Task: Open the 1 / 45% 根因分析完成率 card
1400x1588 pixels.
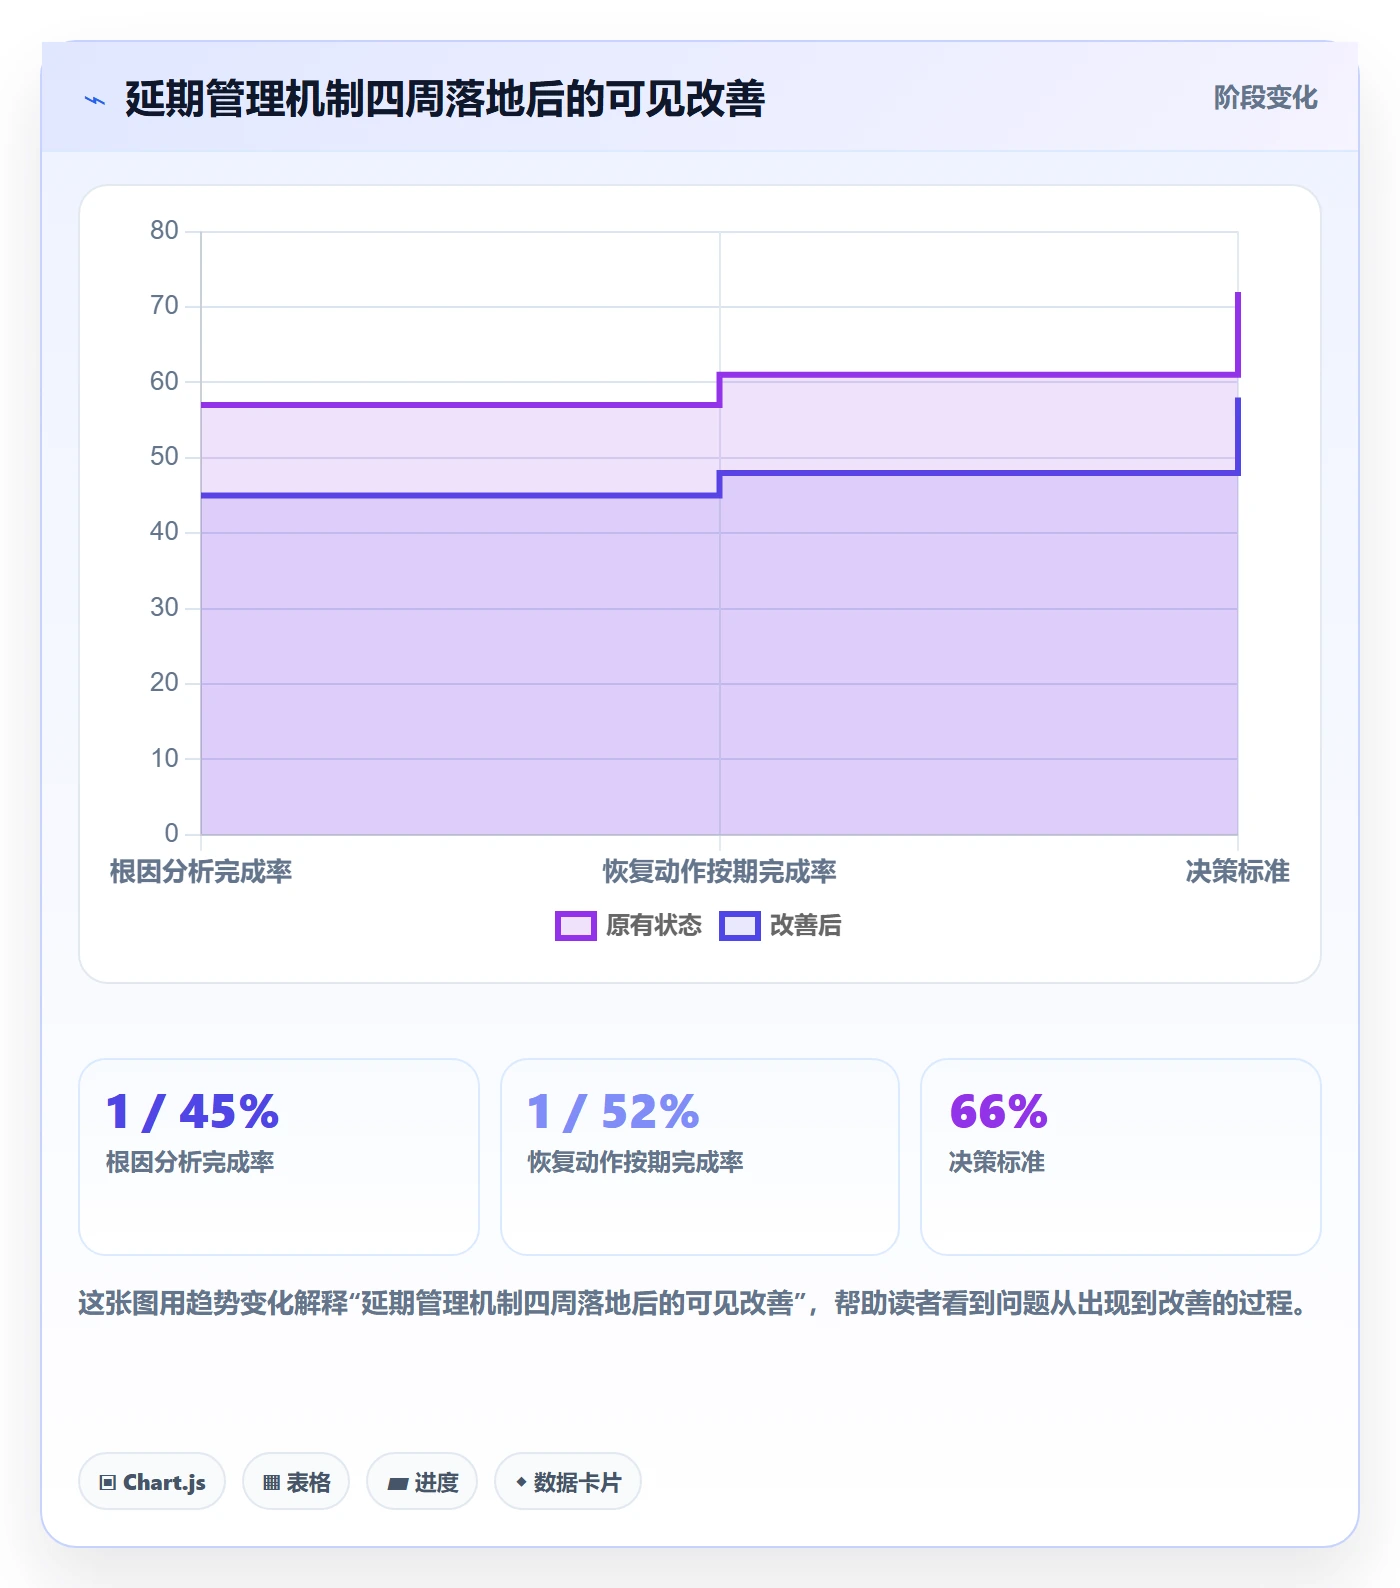Action: [x=279, y=1157]
